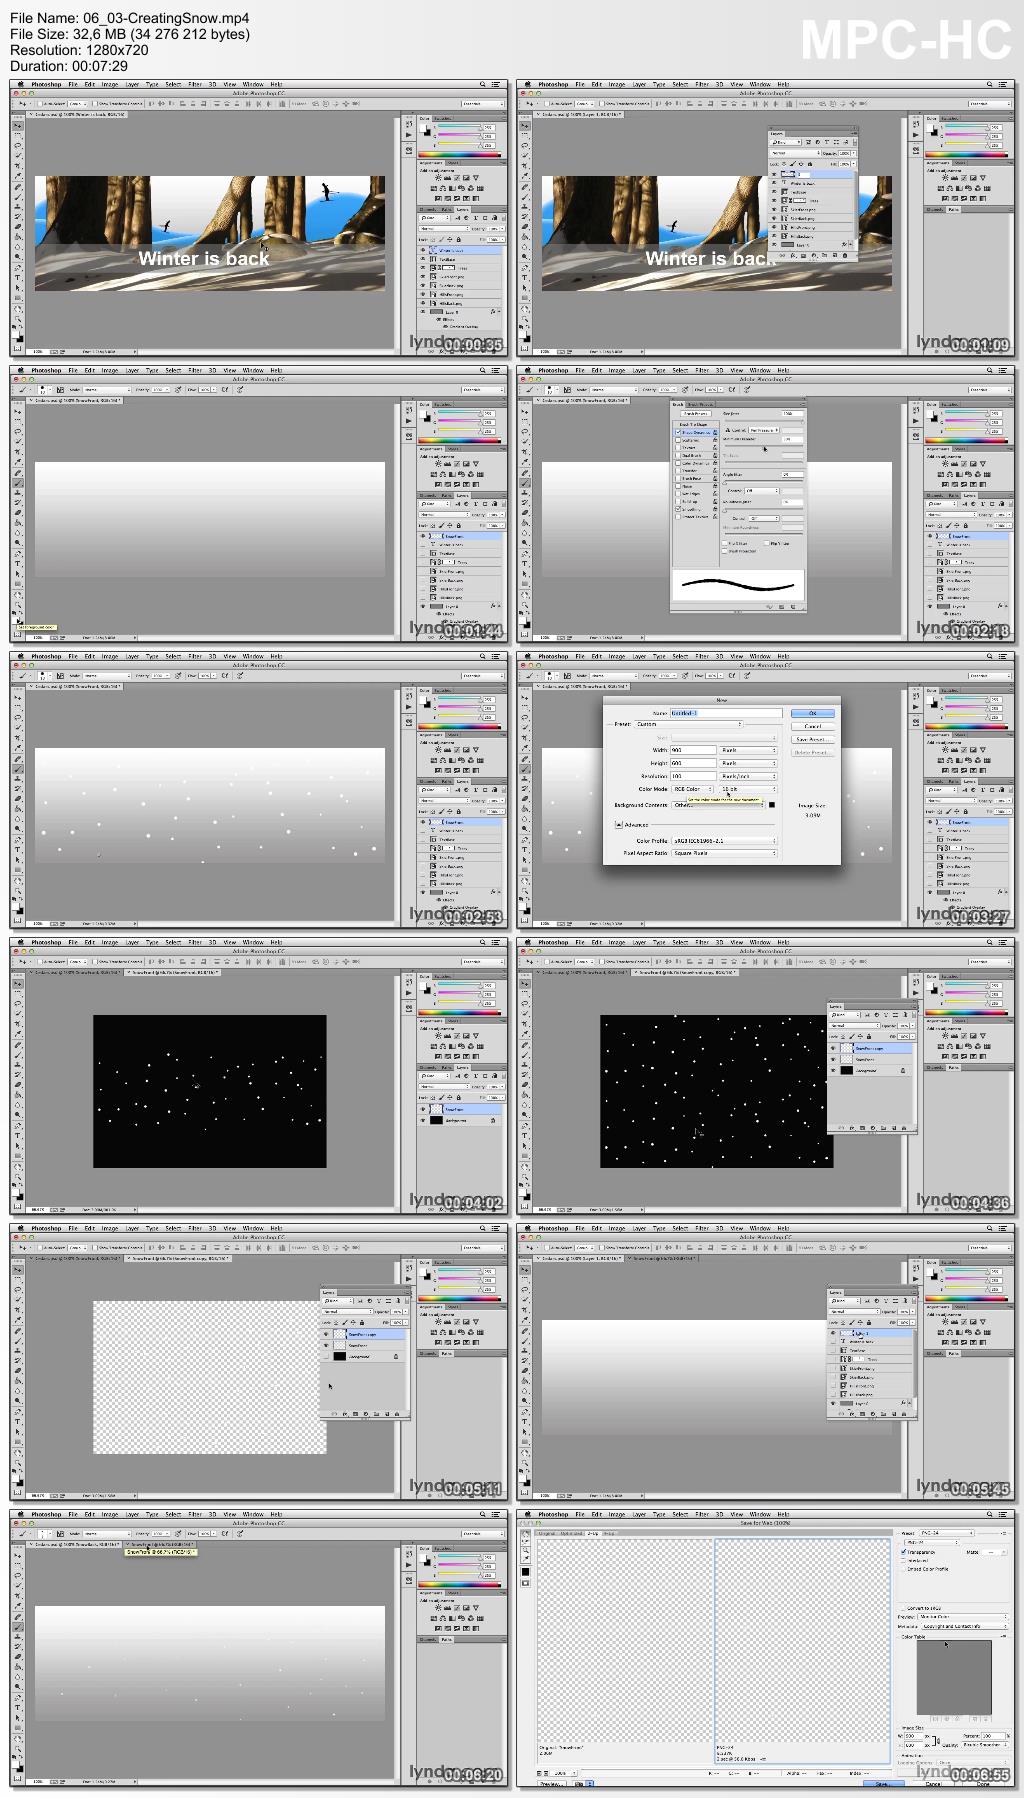Select the Zoom tool in the 00:03:27 frame toolbar
1024x1798 pixels.
click(x=525, y=891)
